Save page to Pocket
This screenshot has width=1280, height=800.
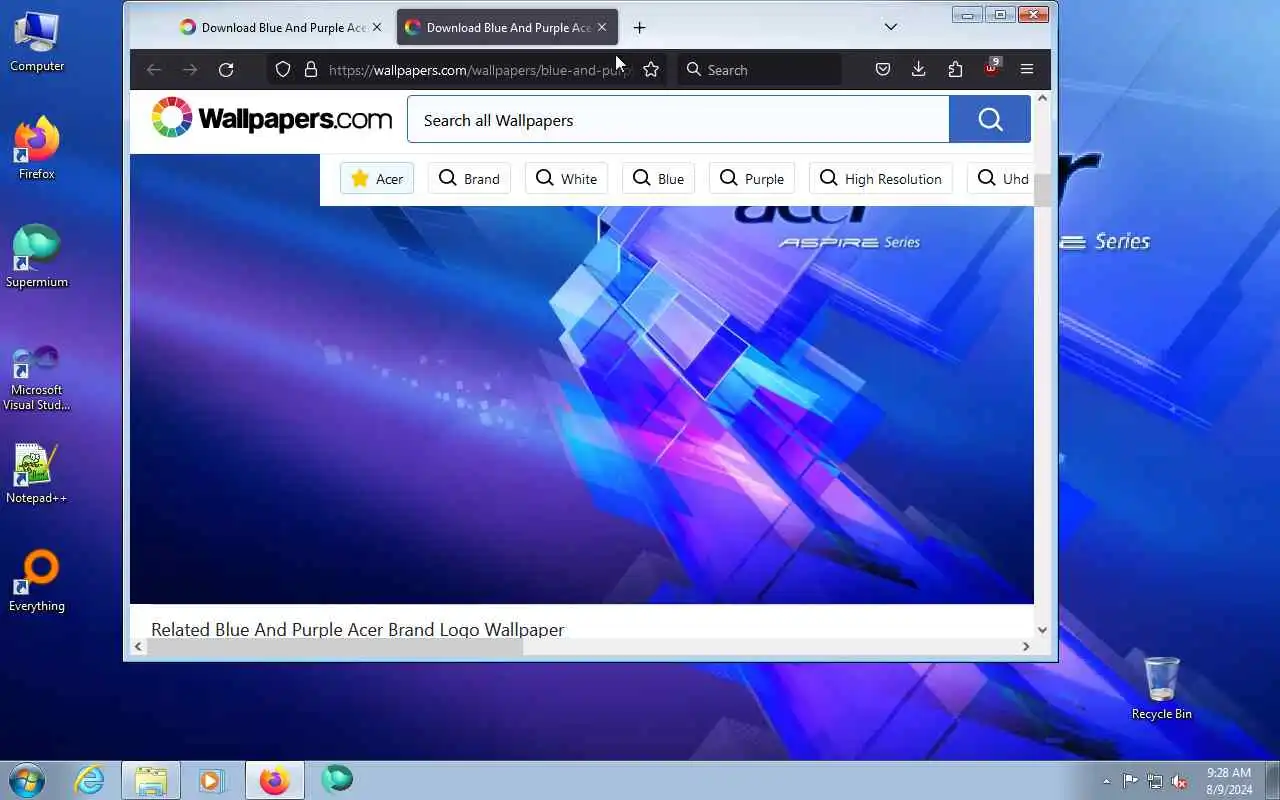[883, 69]
